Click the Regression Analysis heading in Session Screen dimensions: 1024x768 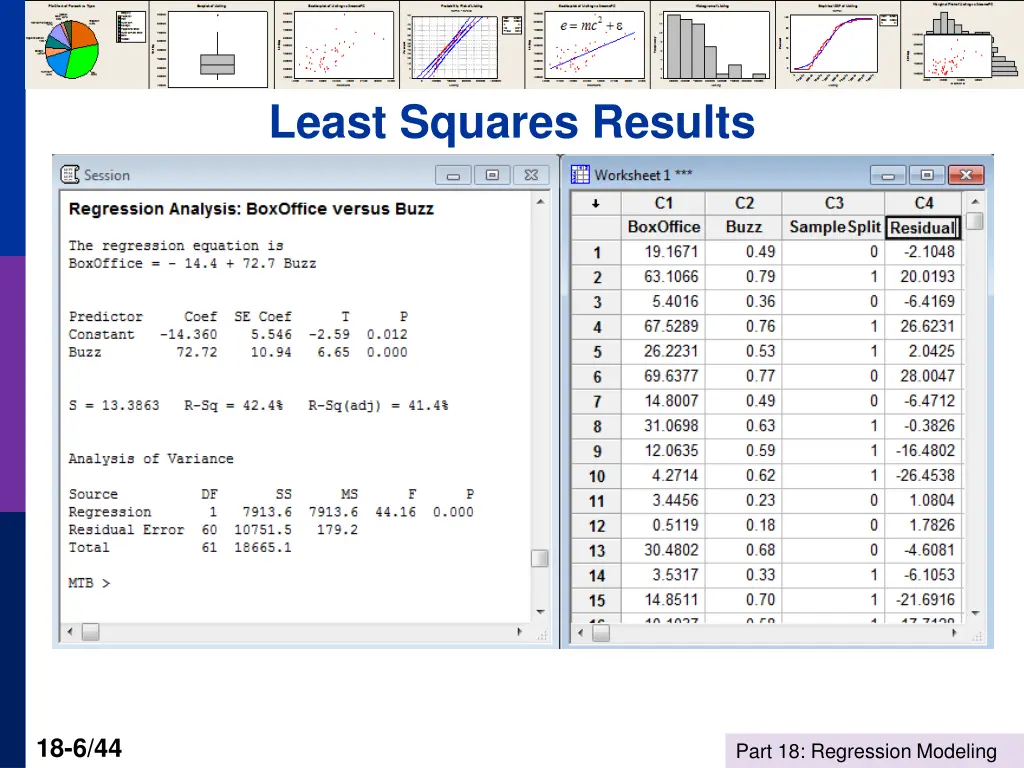tap(251, 209)
